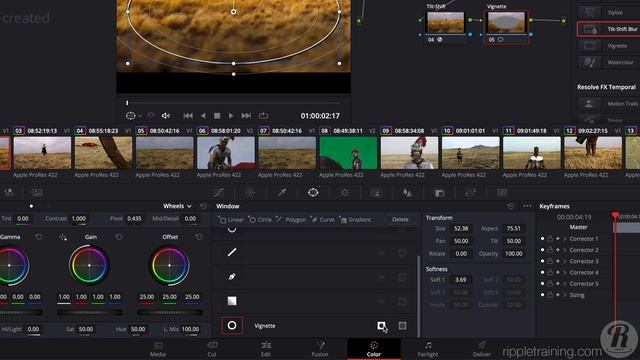Toggle lock on Corrector 1 track

(550, 239)
